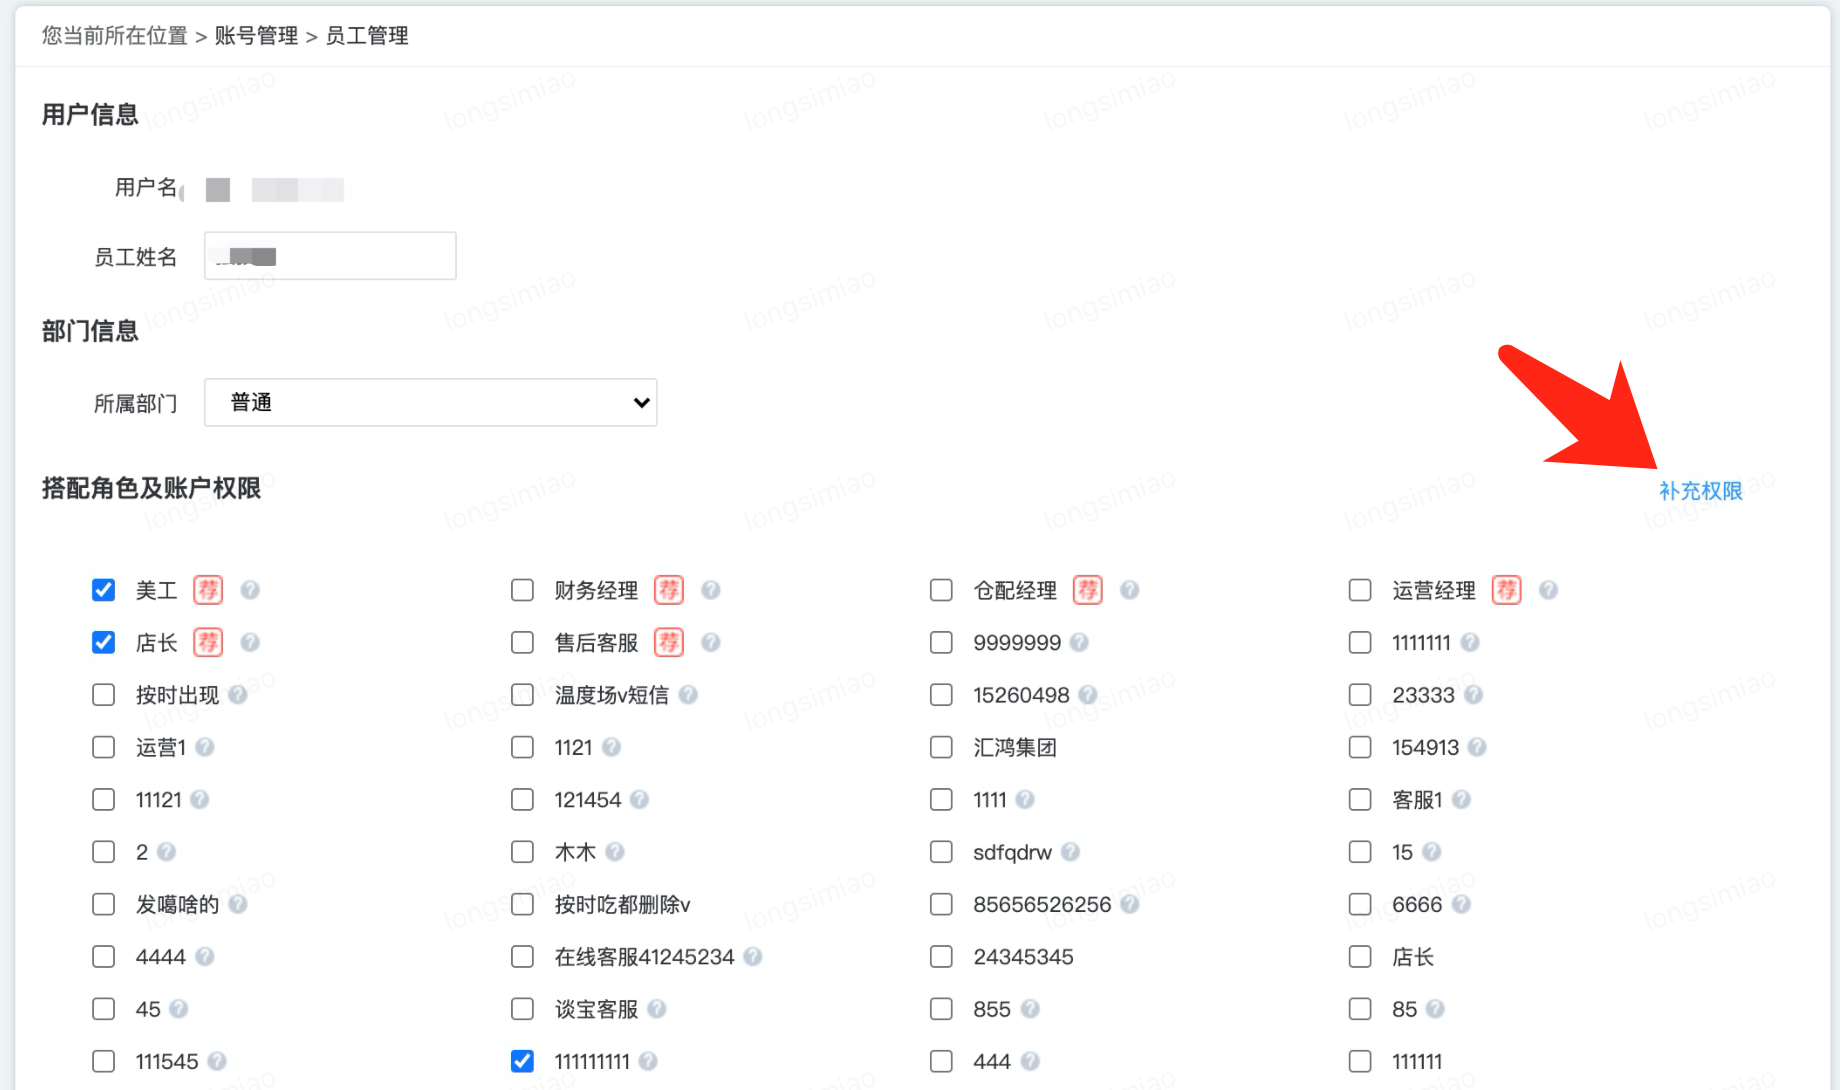
Task: Enable the 售后客服 role
Action: coord(522,643)
